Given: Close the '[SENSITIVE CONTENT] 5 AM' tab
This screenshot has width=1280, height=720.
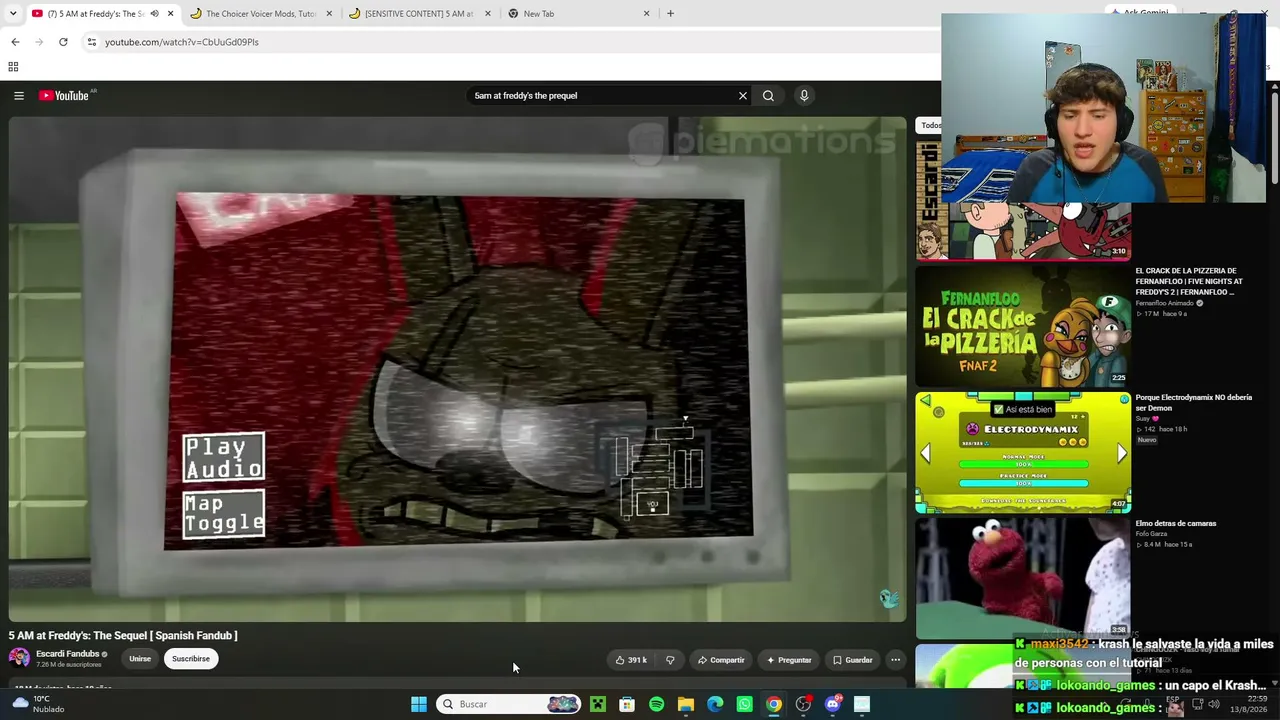Looking at the screenshot, I should point(488,14).
